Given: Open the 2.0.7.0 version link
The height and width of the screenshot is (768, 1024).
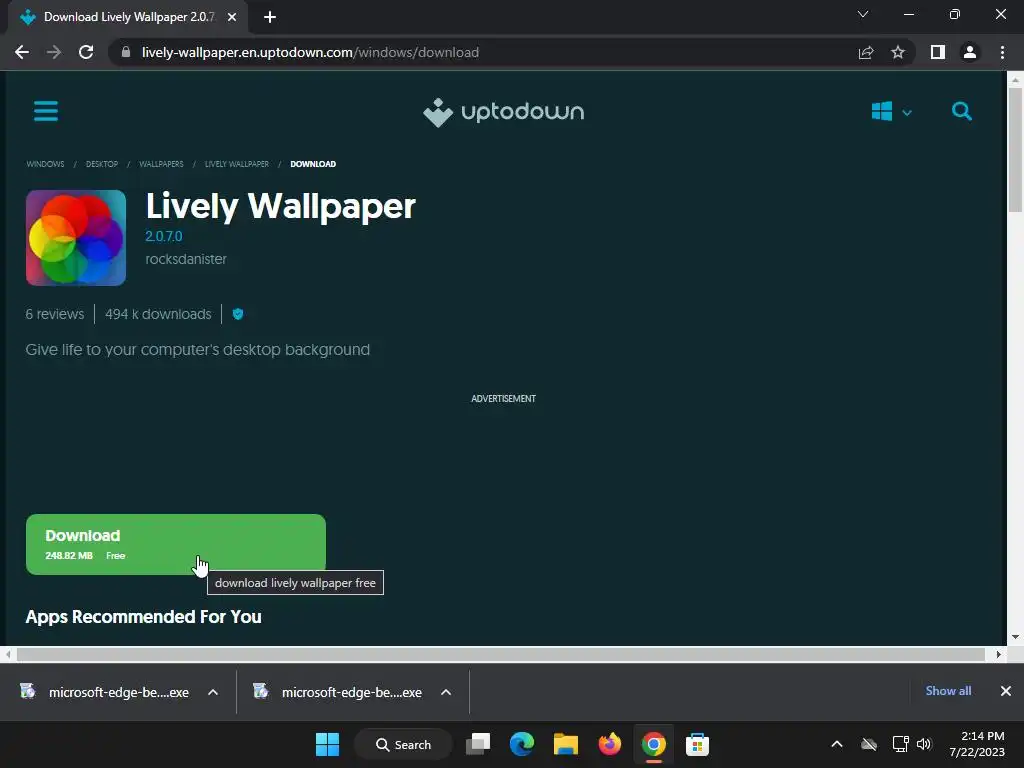Looking at the screenshot, I should pos(163,236).
